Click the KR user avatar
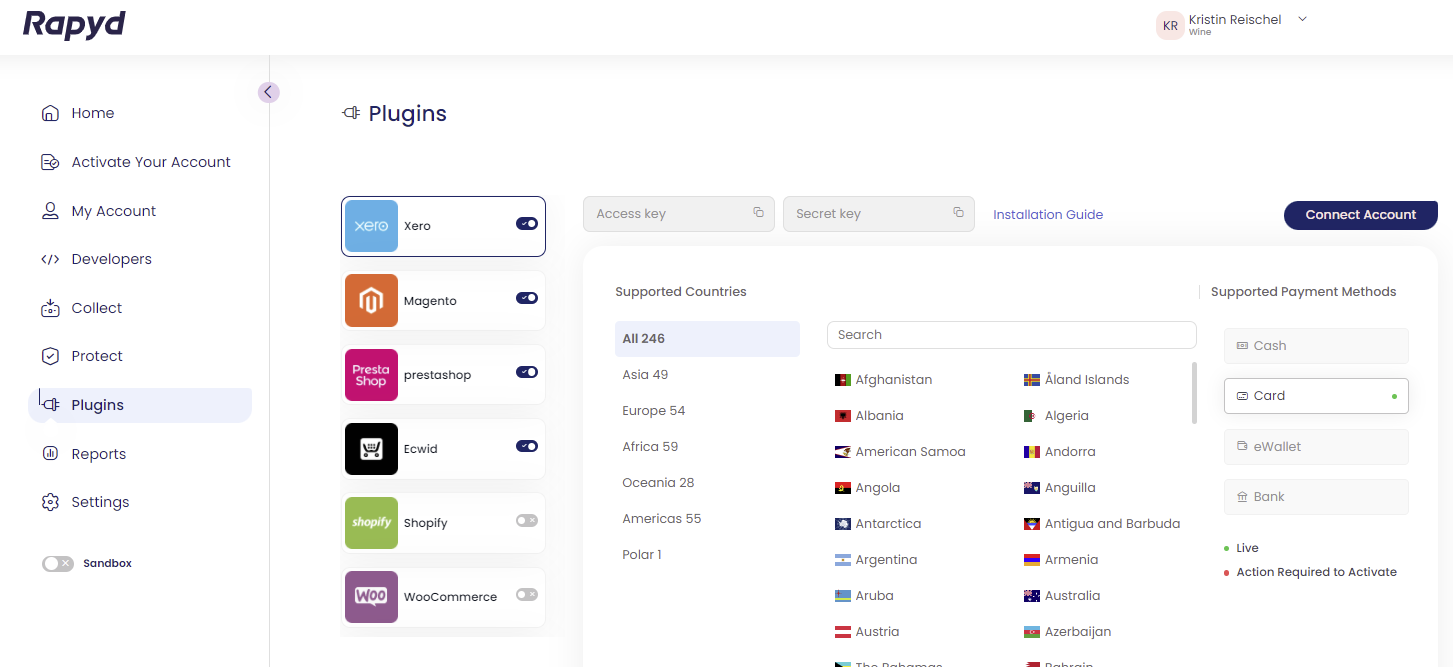Viewport: 1453px width, 667px height. tap(1170, 26)
